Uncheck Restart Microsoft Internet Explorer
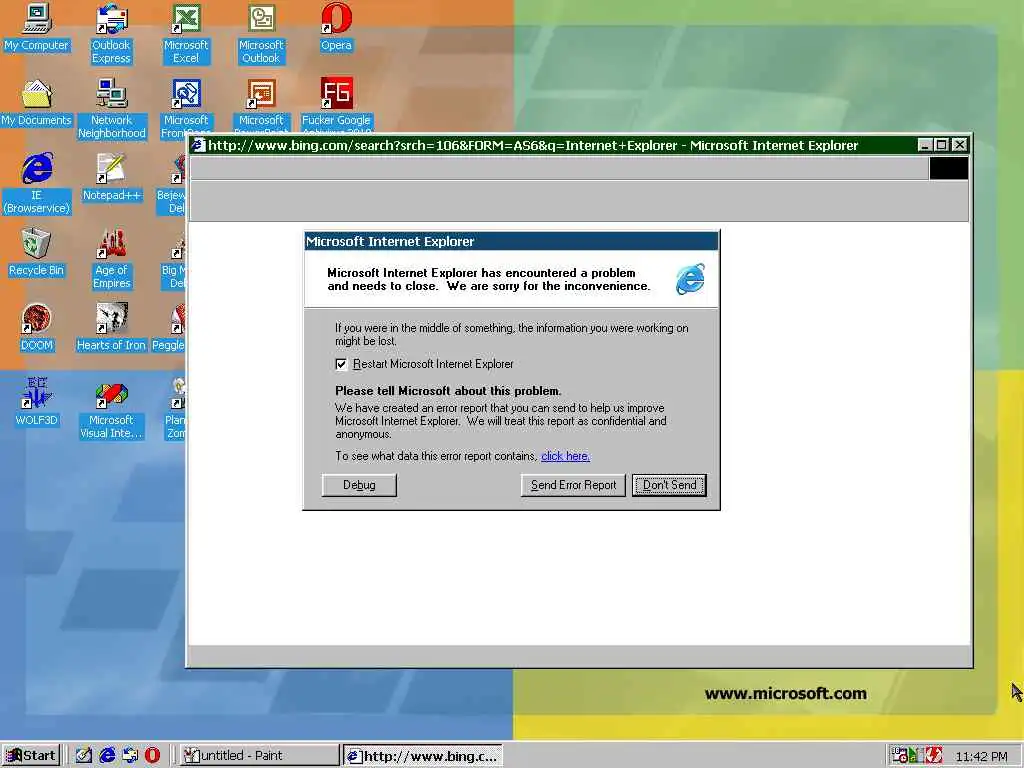 (341, 364)
